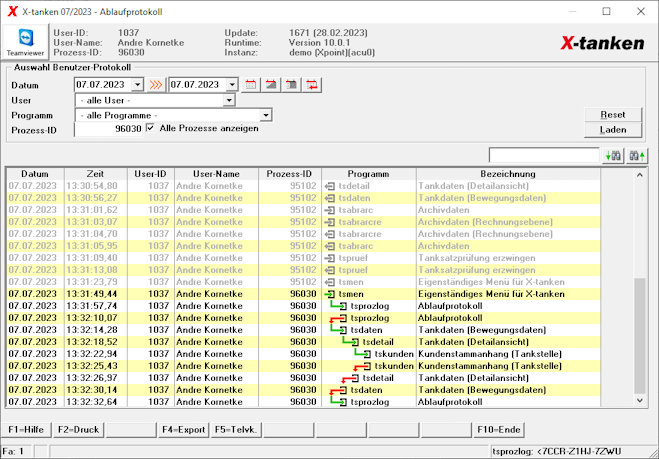The width and height of the screenshot is (659, 459).
Task: Click the gray exit icon beside tspruef at 13:31:09,40
Action: [x=330, y=258]
